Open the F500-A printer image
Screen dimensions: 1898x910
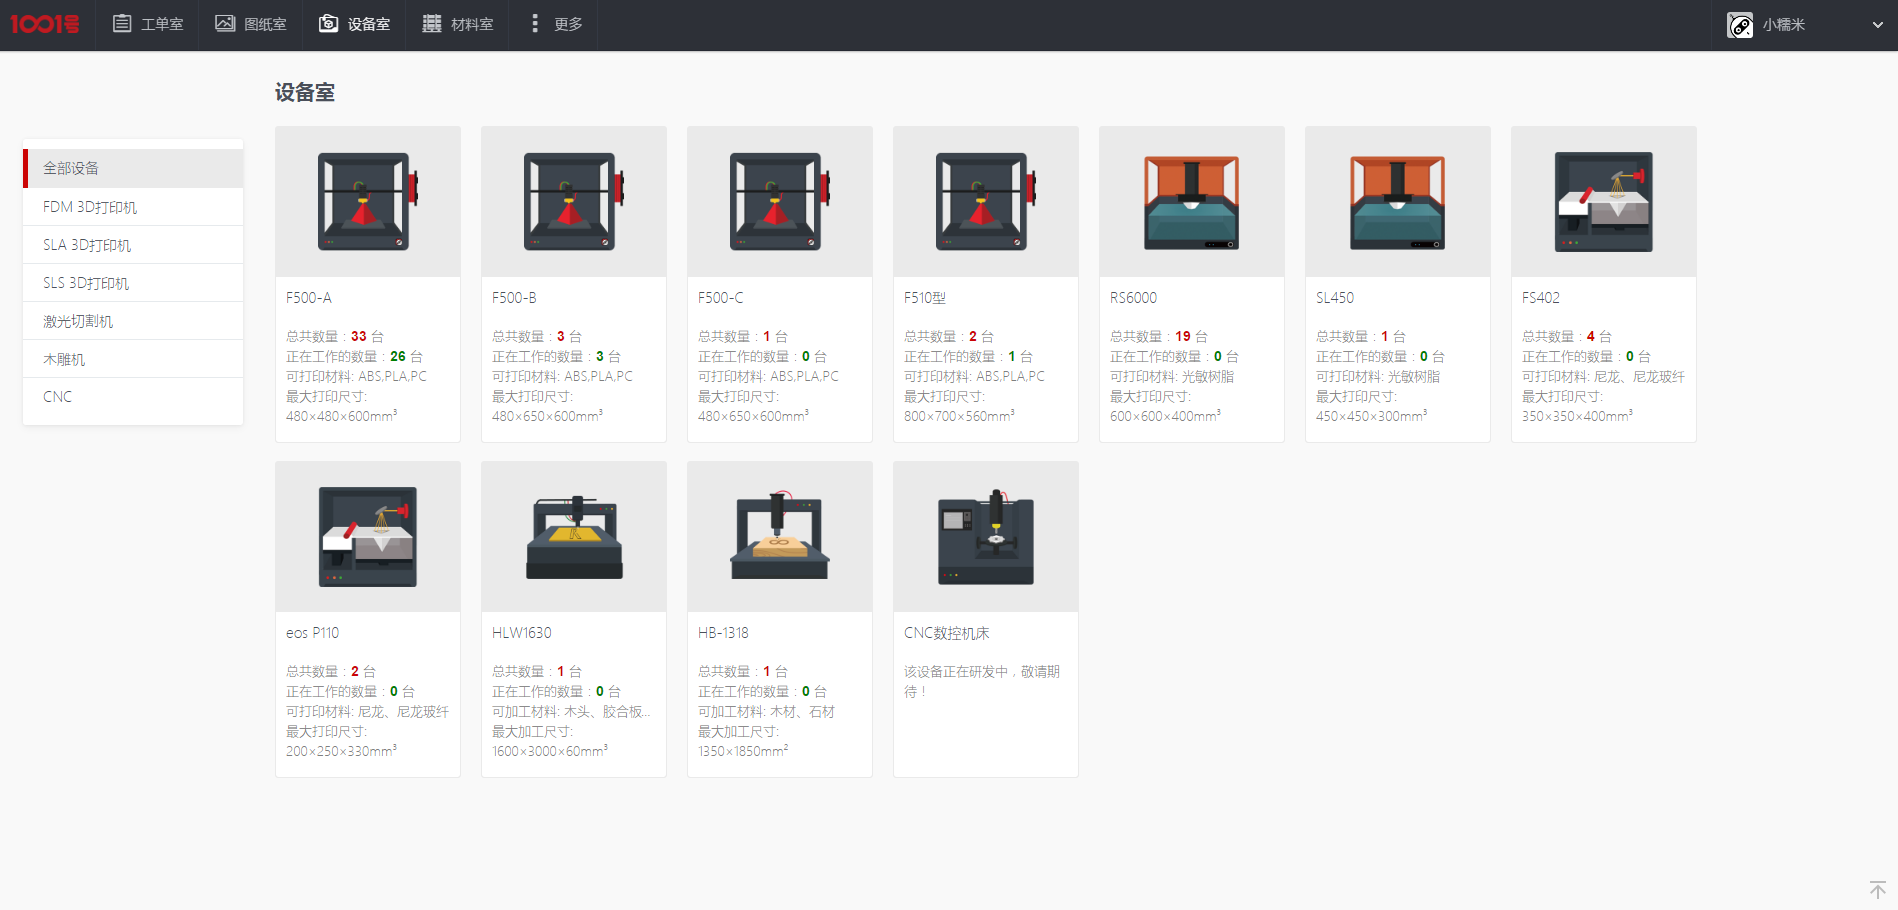pos(367,201)
